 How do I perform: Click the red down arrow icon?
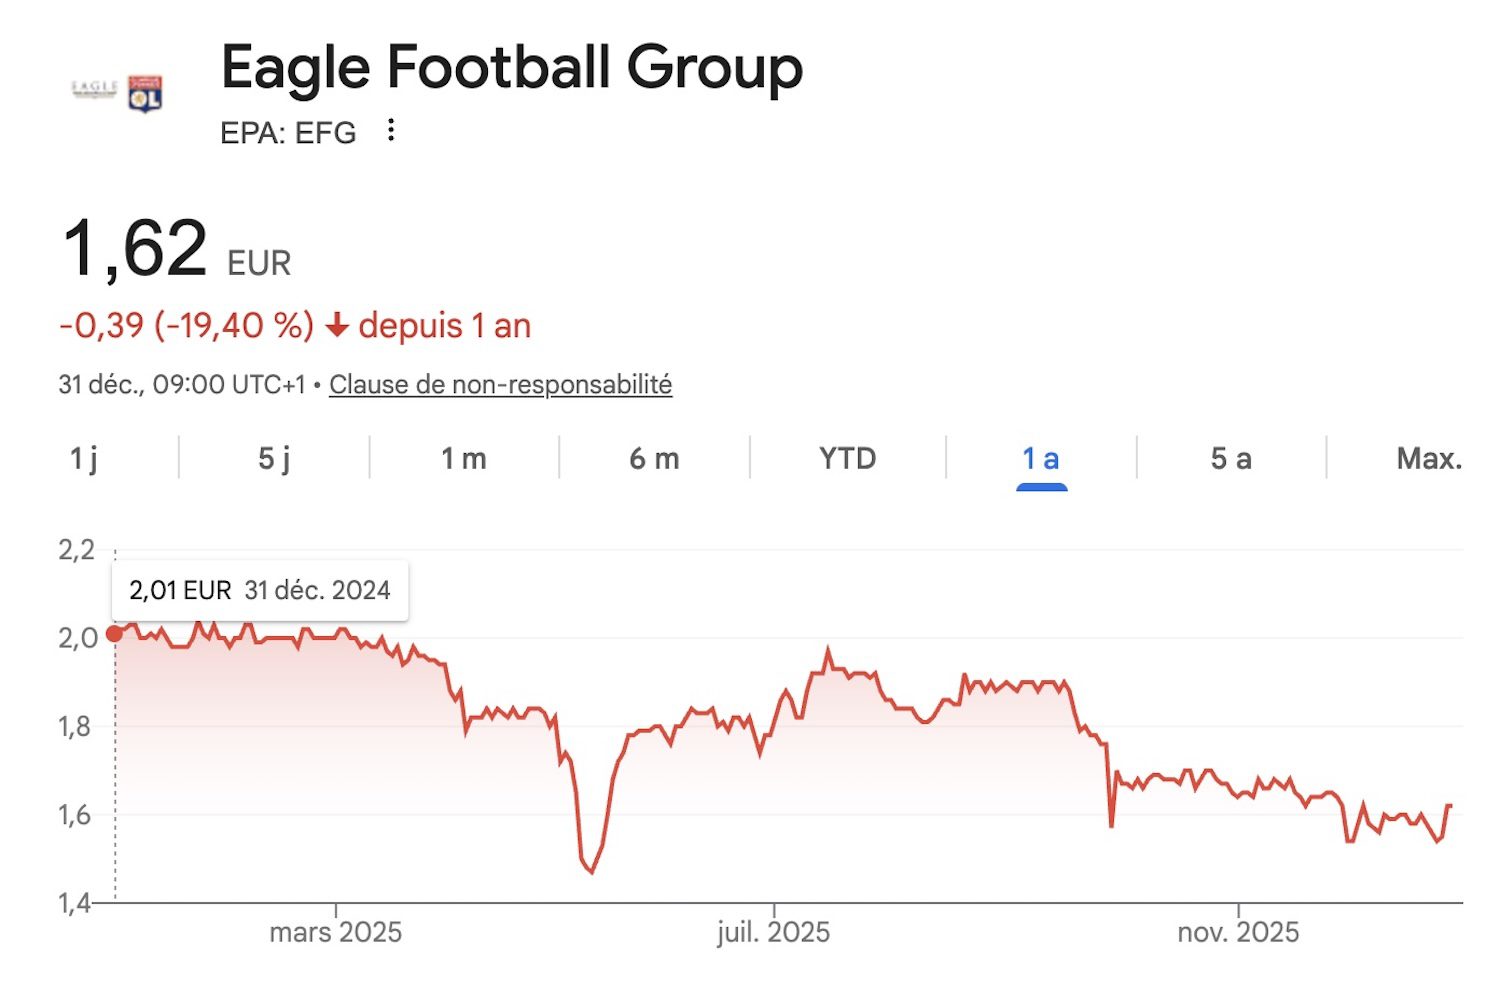[x=337, y=326]
